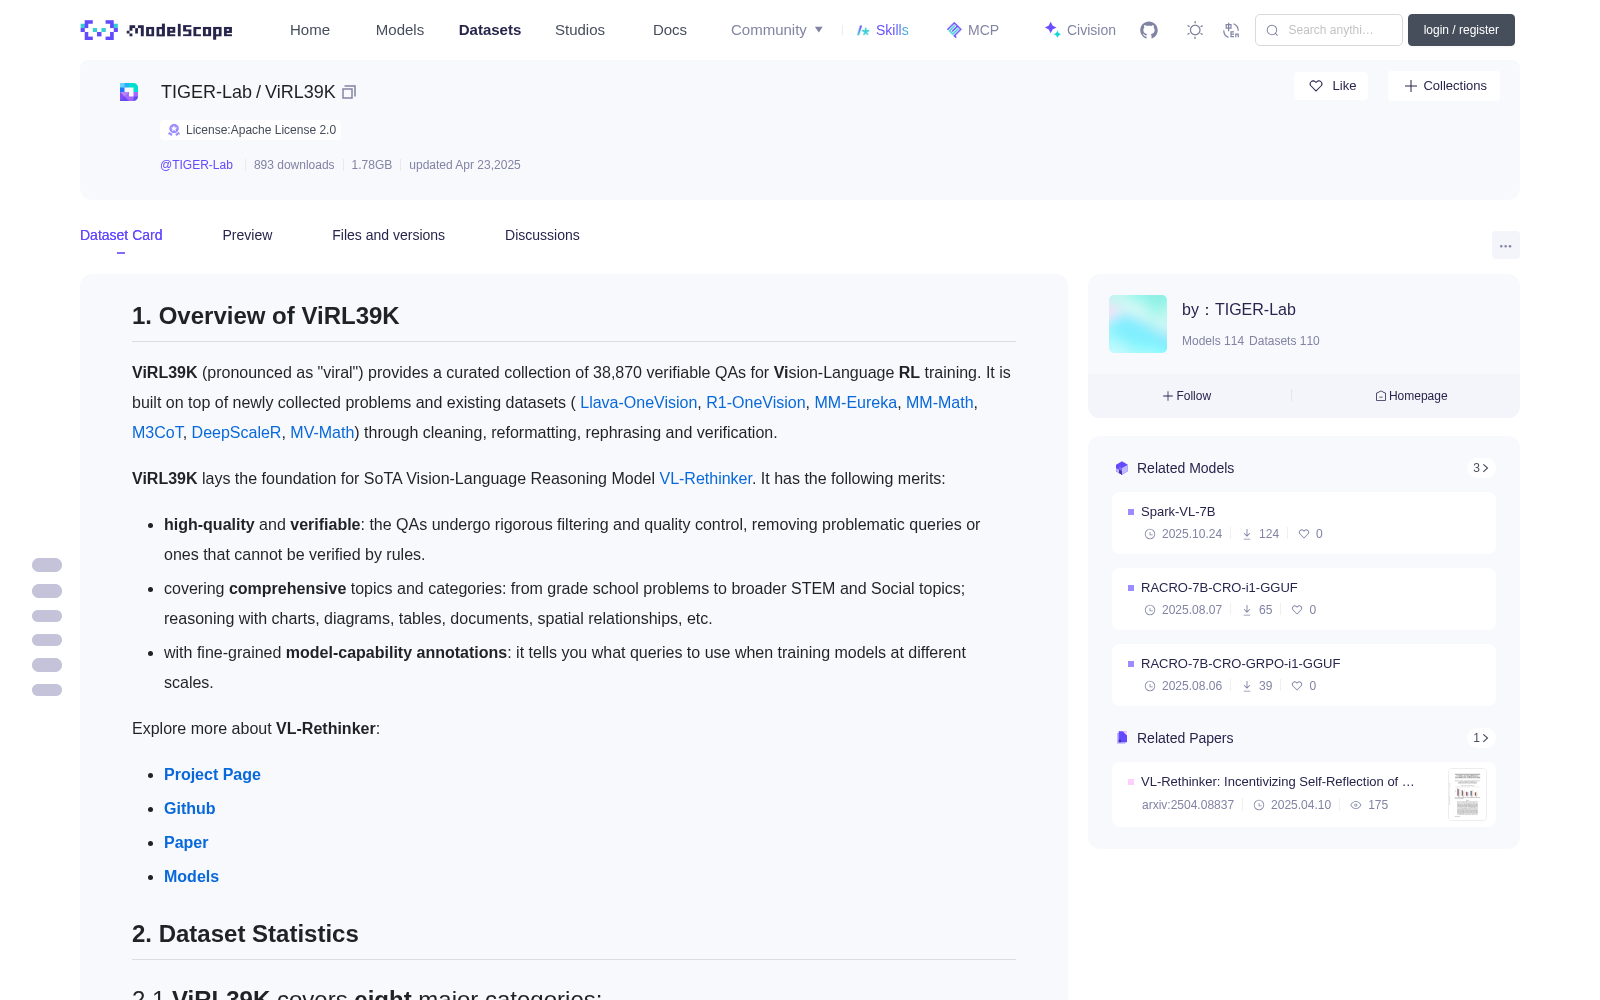Open the MV-Math link

click(x=322, y=432)
